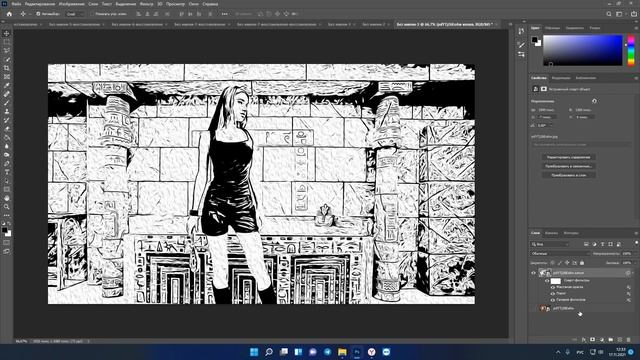Switch to the Channels tab
The height and width of the screenshot is (360, 640).
[x=551, y=233]
